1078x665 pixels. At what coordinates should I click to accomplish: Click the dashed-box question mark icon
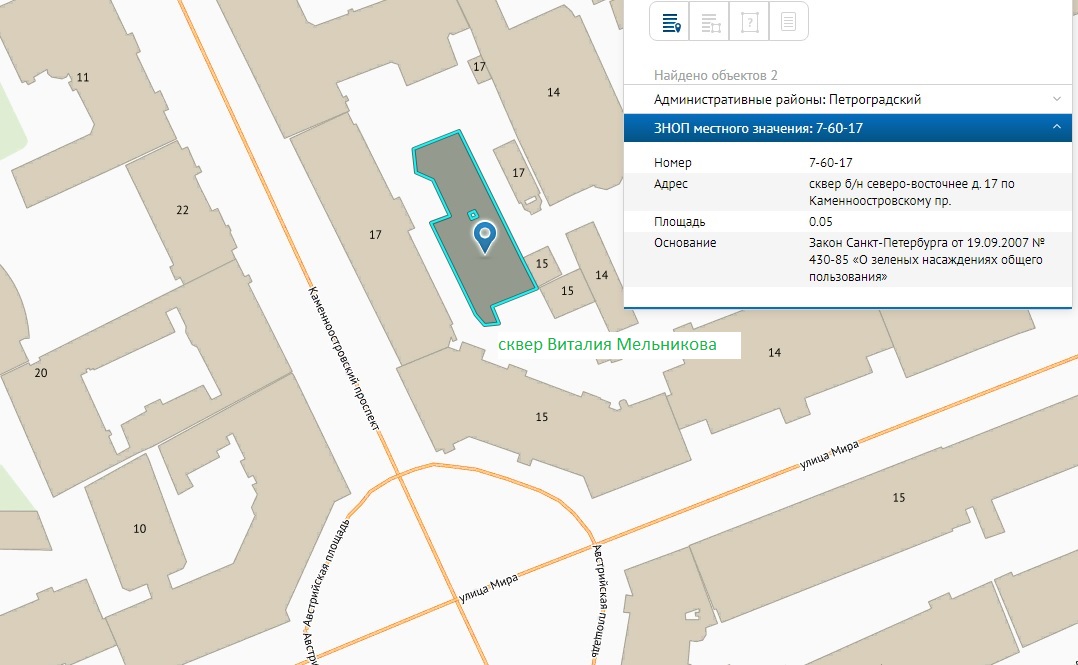749,22
